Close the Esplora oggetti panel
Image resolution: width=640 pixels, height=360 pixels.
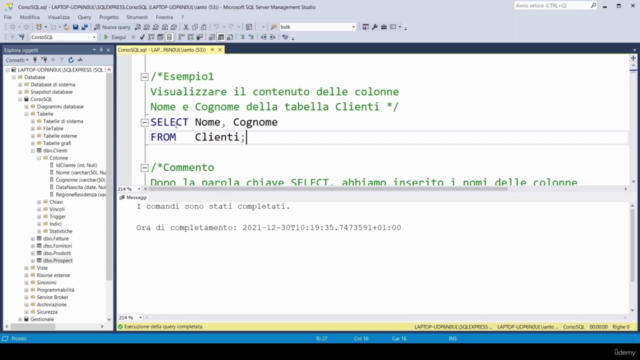pyautogui.click(x=109, y=50)
